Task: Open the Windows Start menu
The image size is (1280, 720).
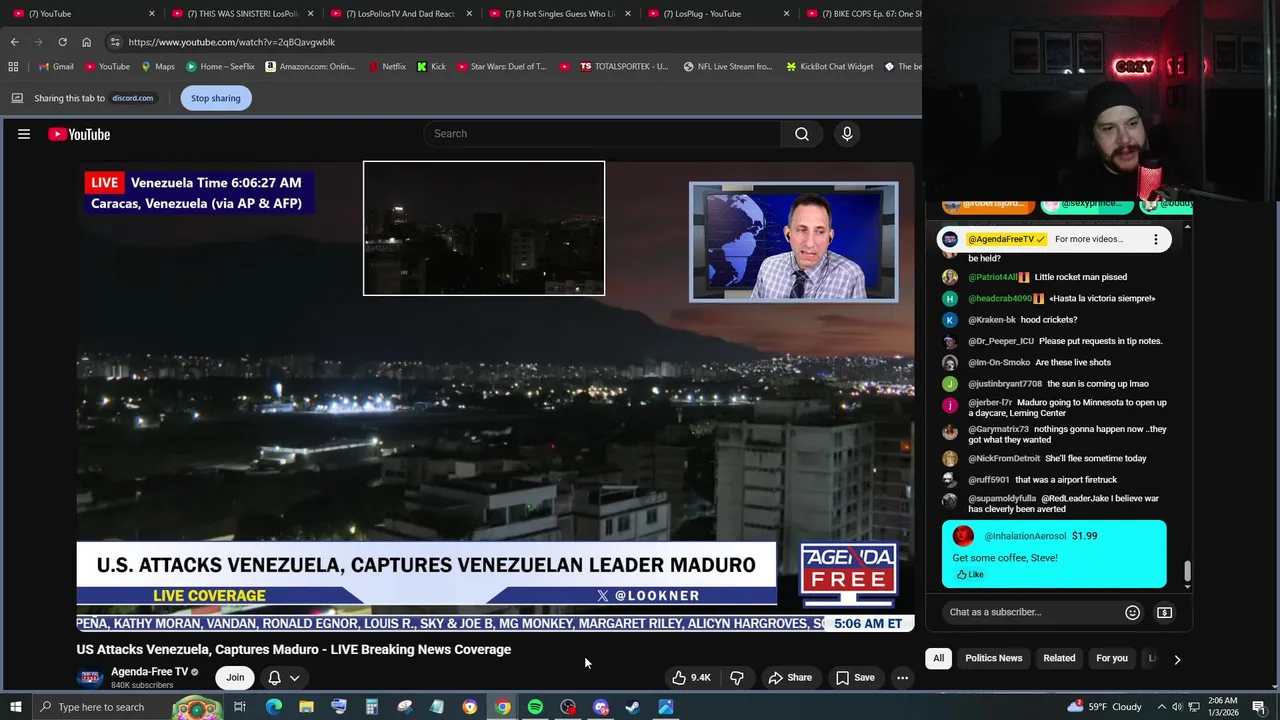Action: (x=15, y=707)
